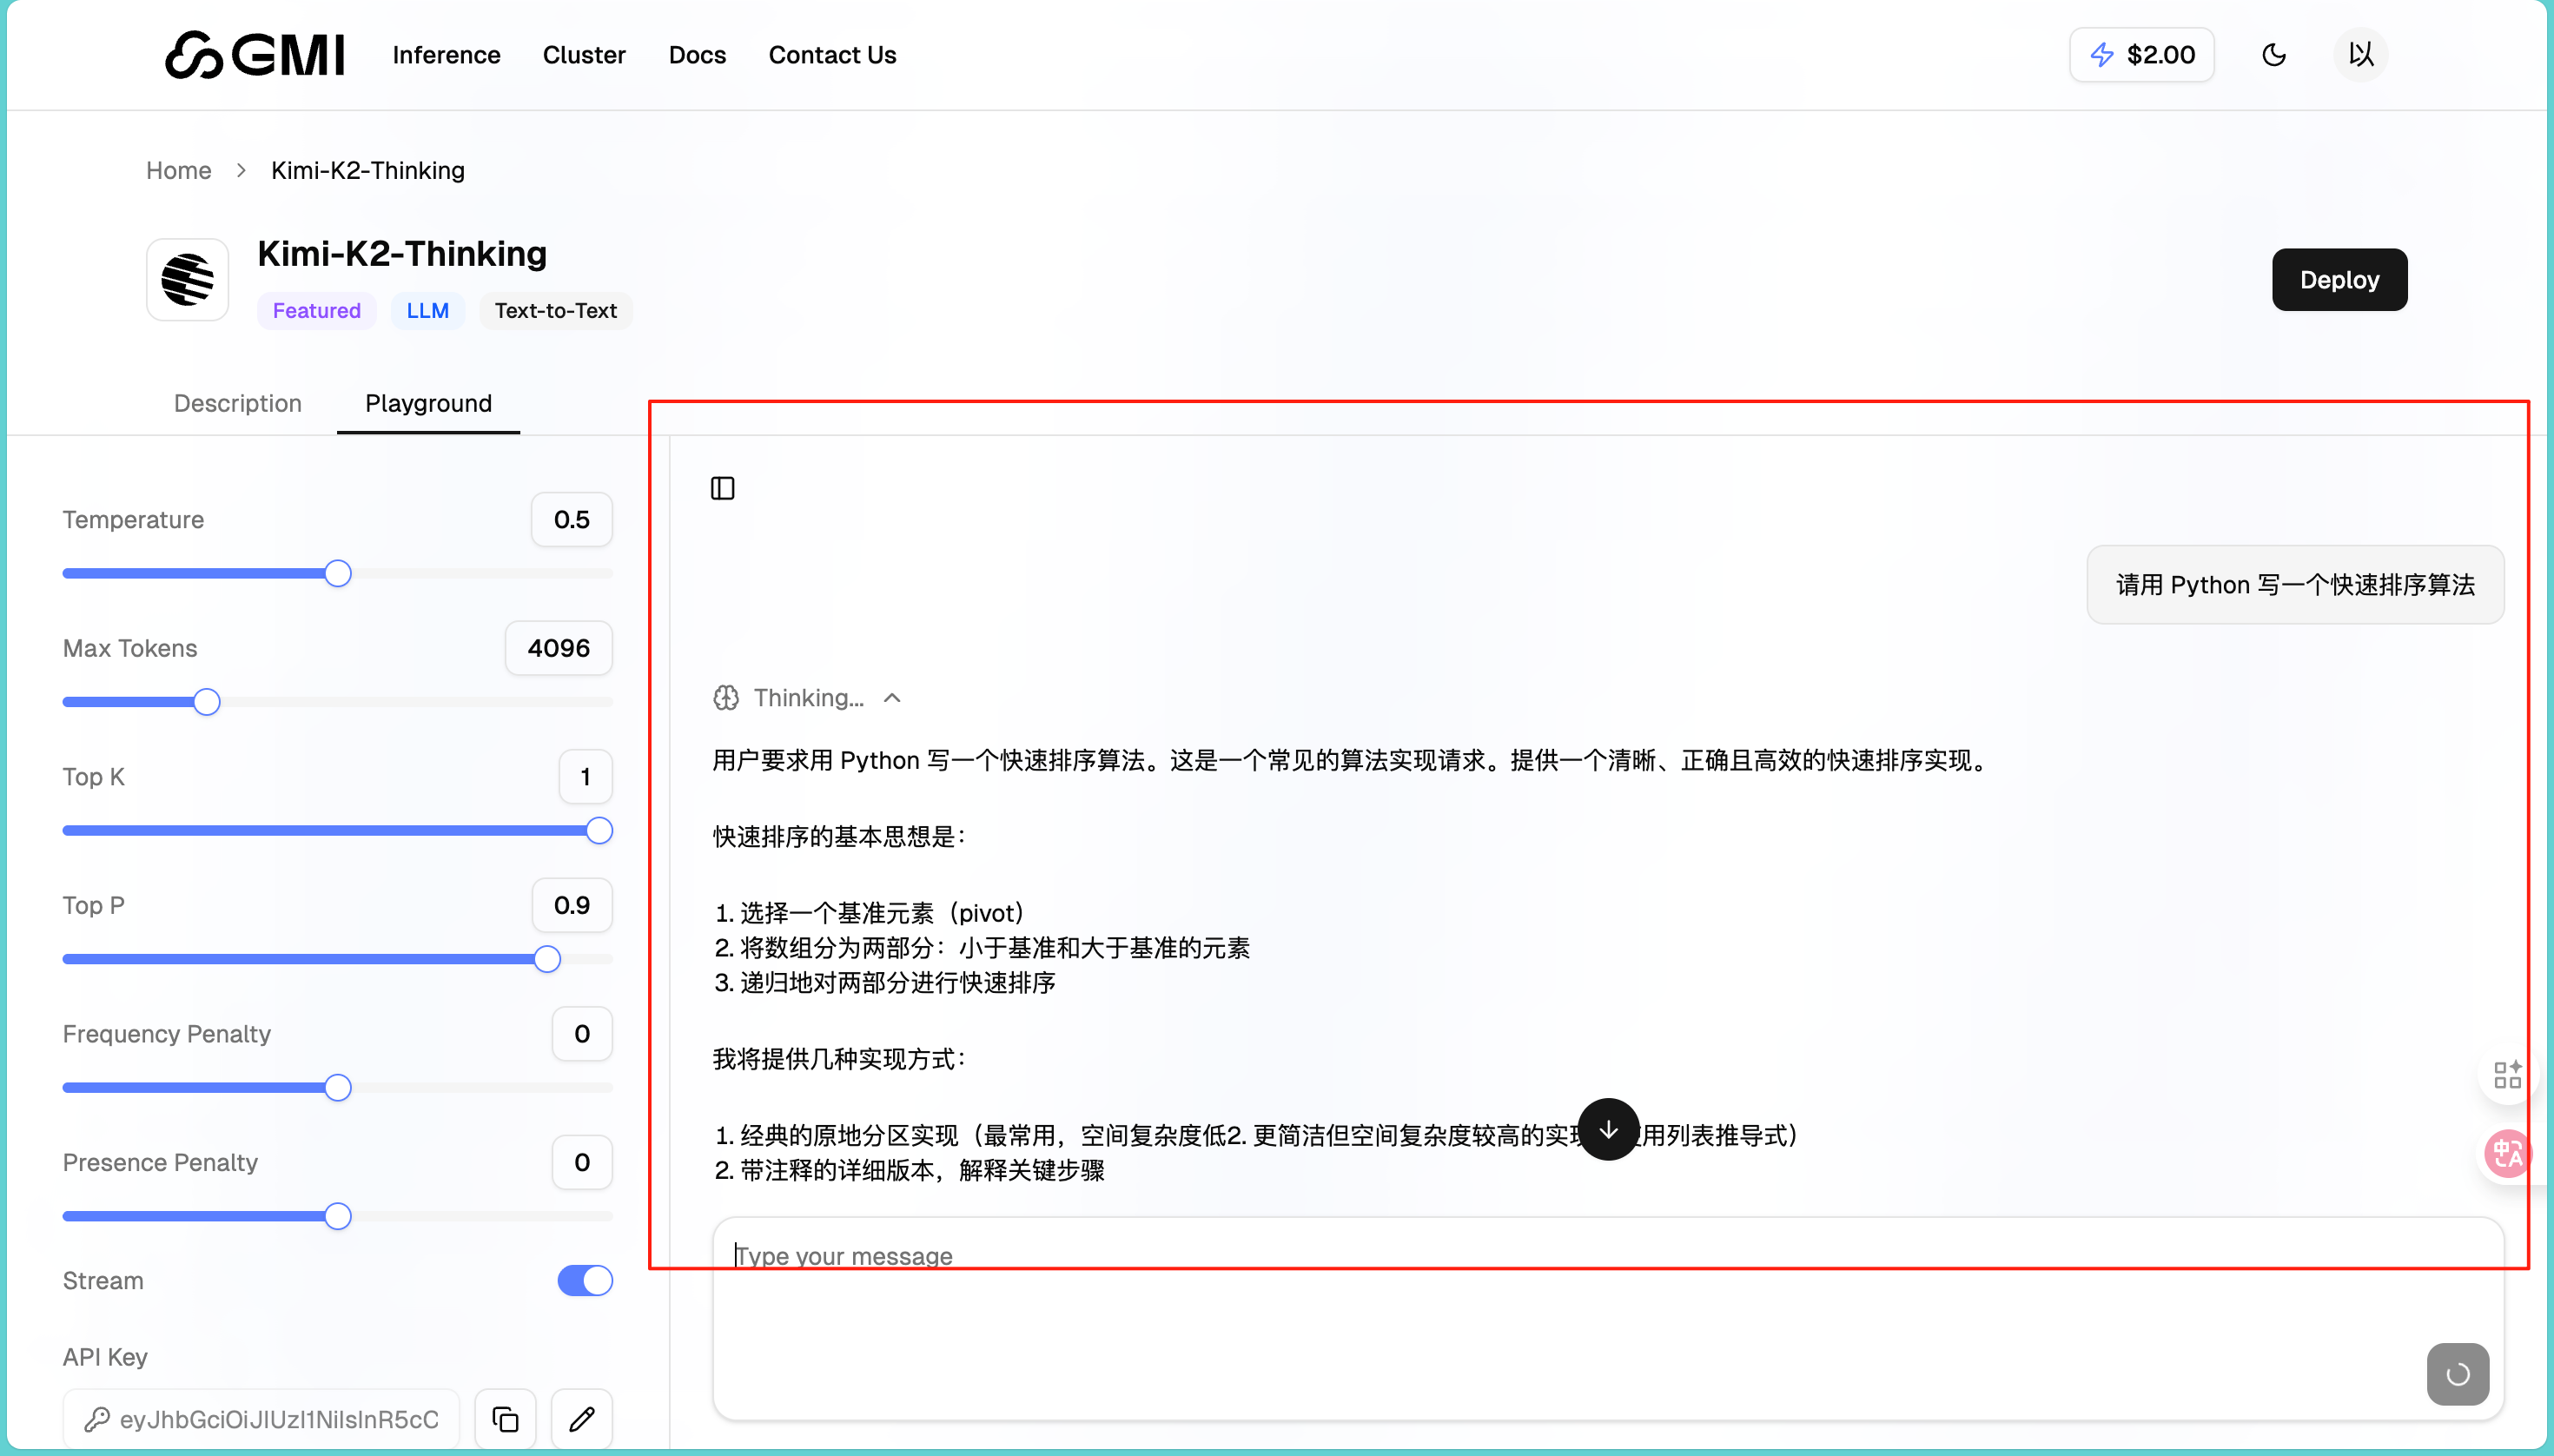The image size is (2554, 1456).
Task: Edit the API key with the pencil icon
Action: pos(581,1418)
